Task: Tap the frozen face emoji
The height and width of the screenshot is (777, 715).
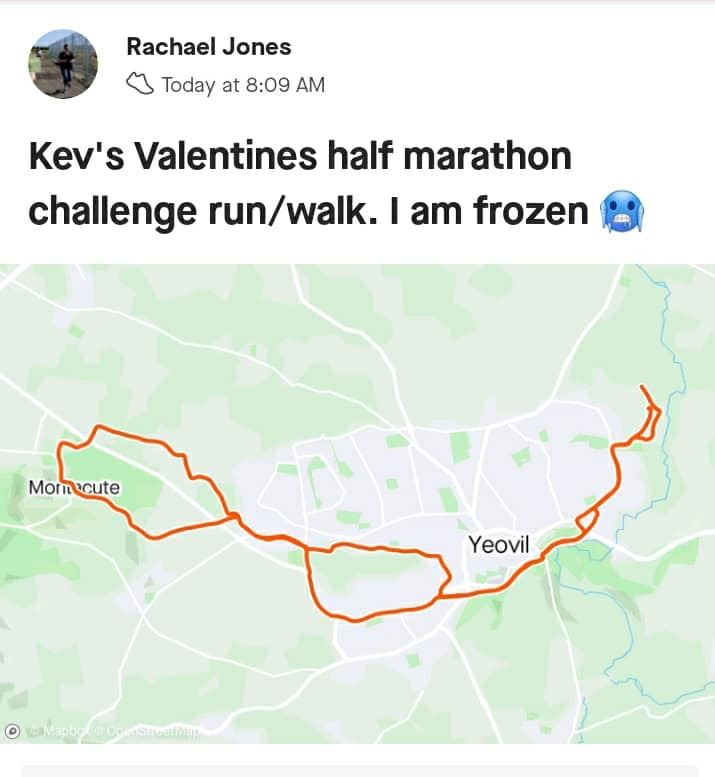Action: [622, 210]
